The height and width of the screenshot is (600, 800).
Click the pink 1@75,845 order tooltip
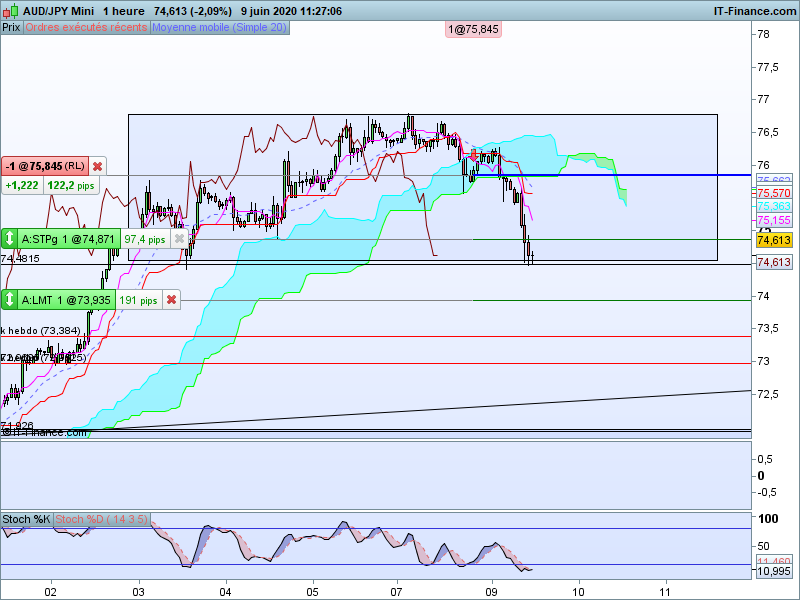tap(473, 30)
